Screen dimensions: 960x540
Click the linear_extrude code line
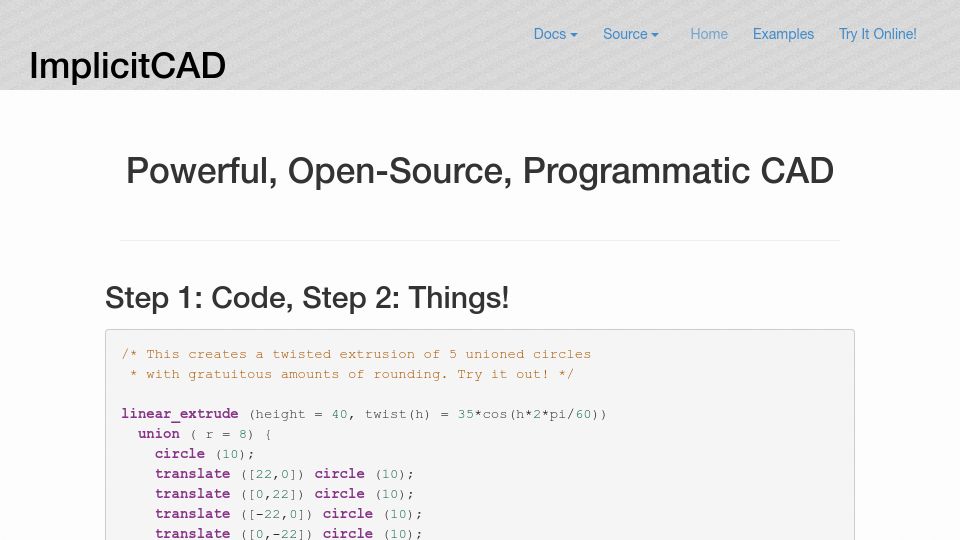pyautogui.click(x=364, y=414)
